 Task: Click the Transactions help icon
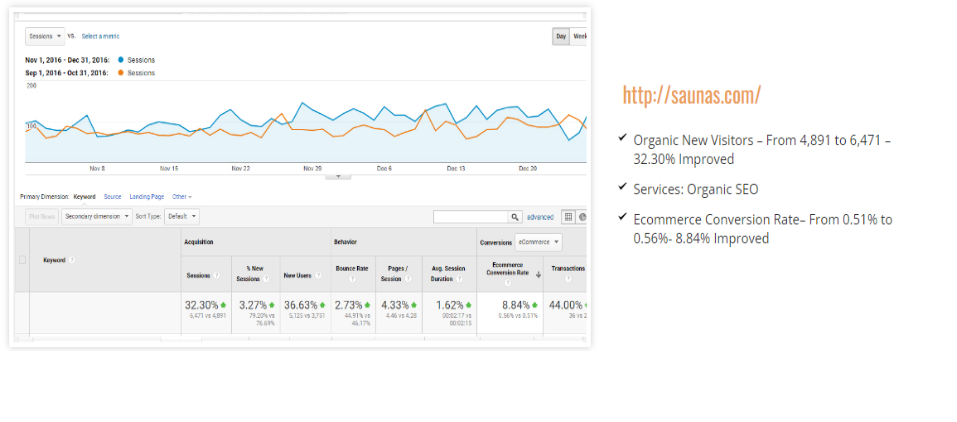pyautogui.click(x=568, y=278)
